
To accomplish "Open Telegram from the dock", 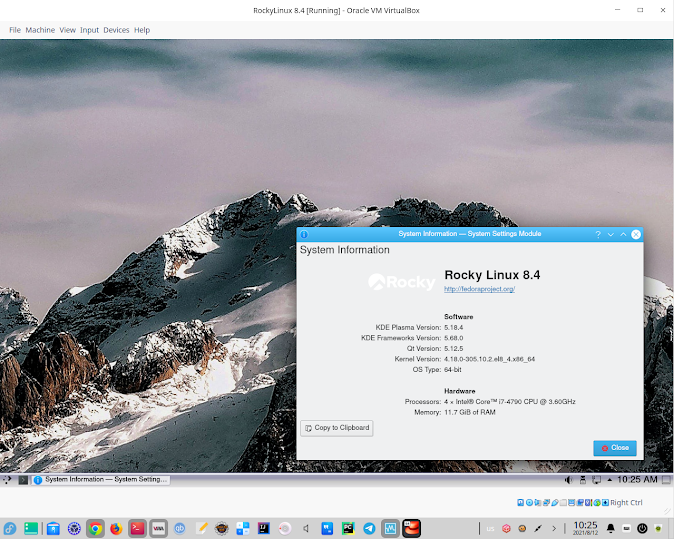I will point(369,528).
